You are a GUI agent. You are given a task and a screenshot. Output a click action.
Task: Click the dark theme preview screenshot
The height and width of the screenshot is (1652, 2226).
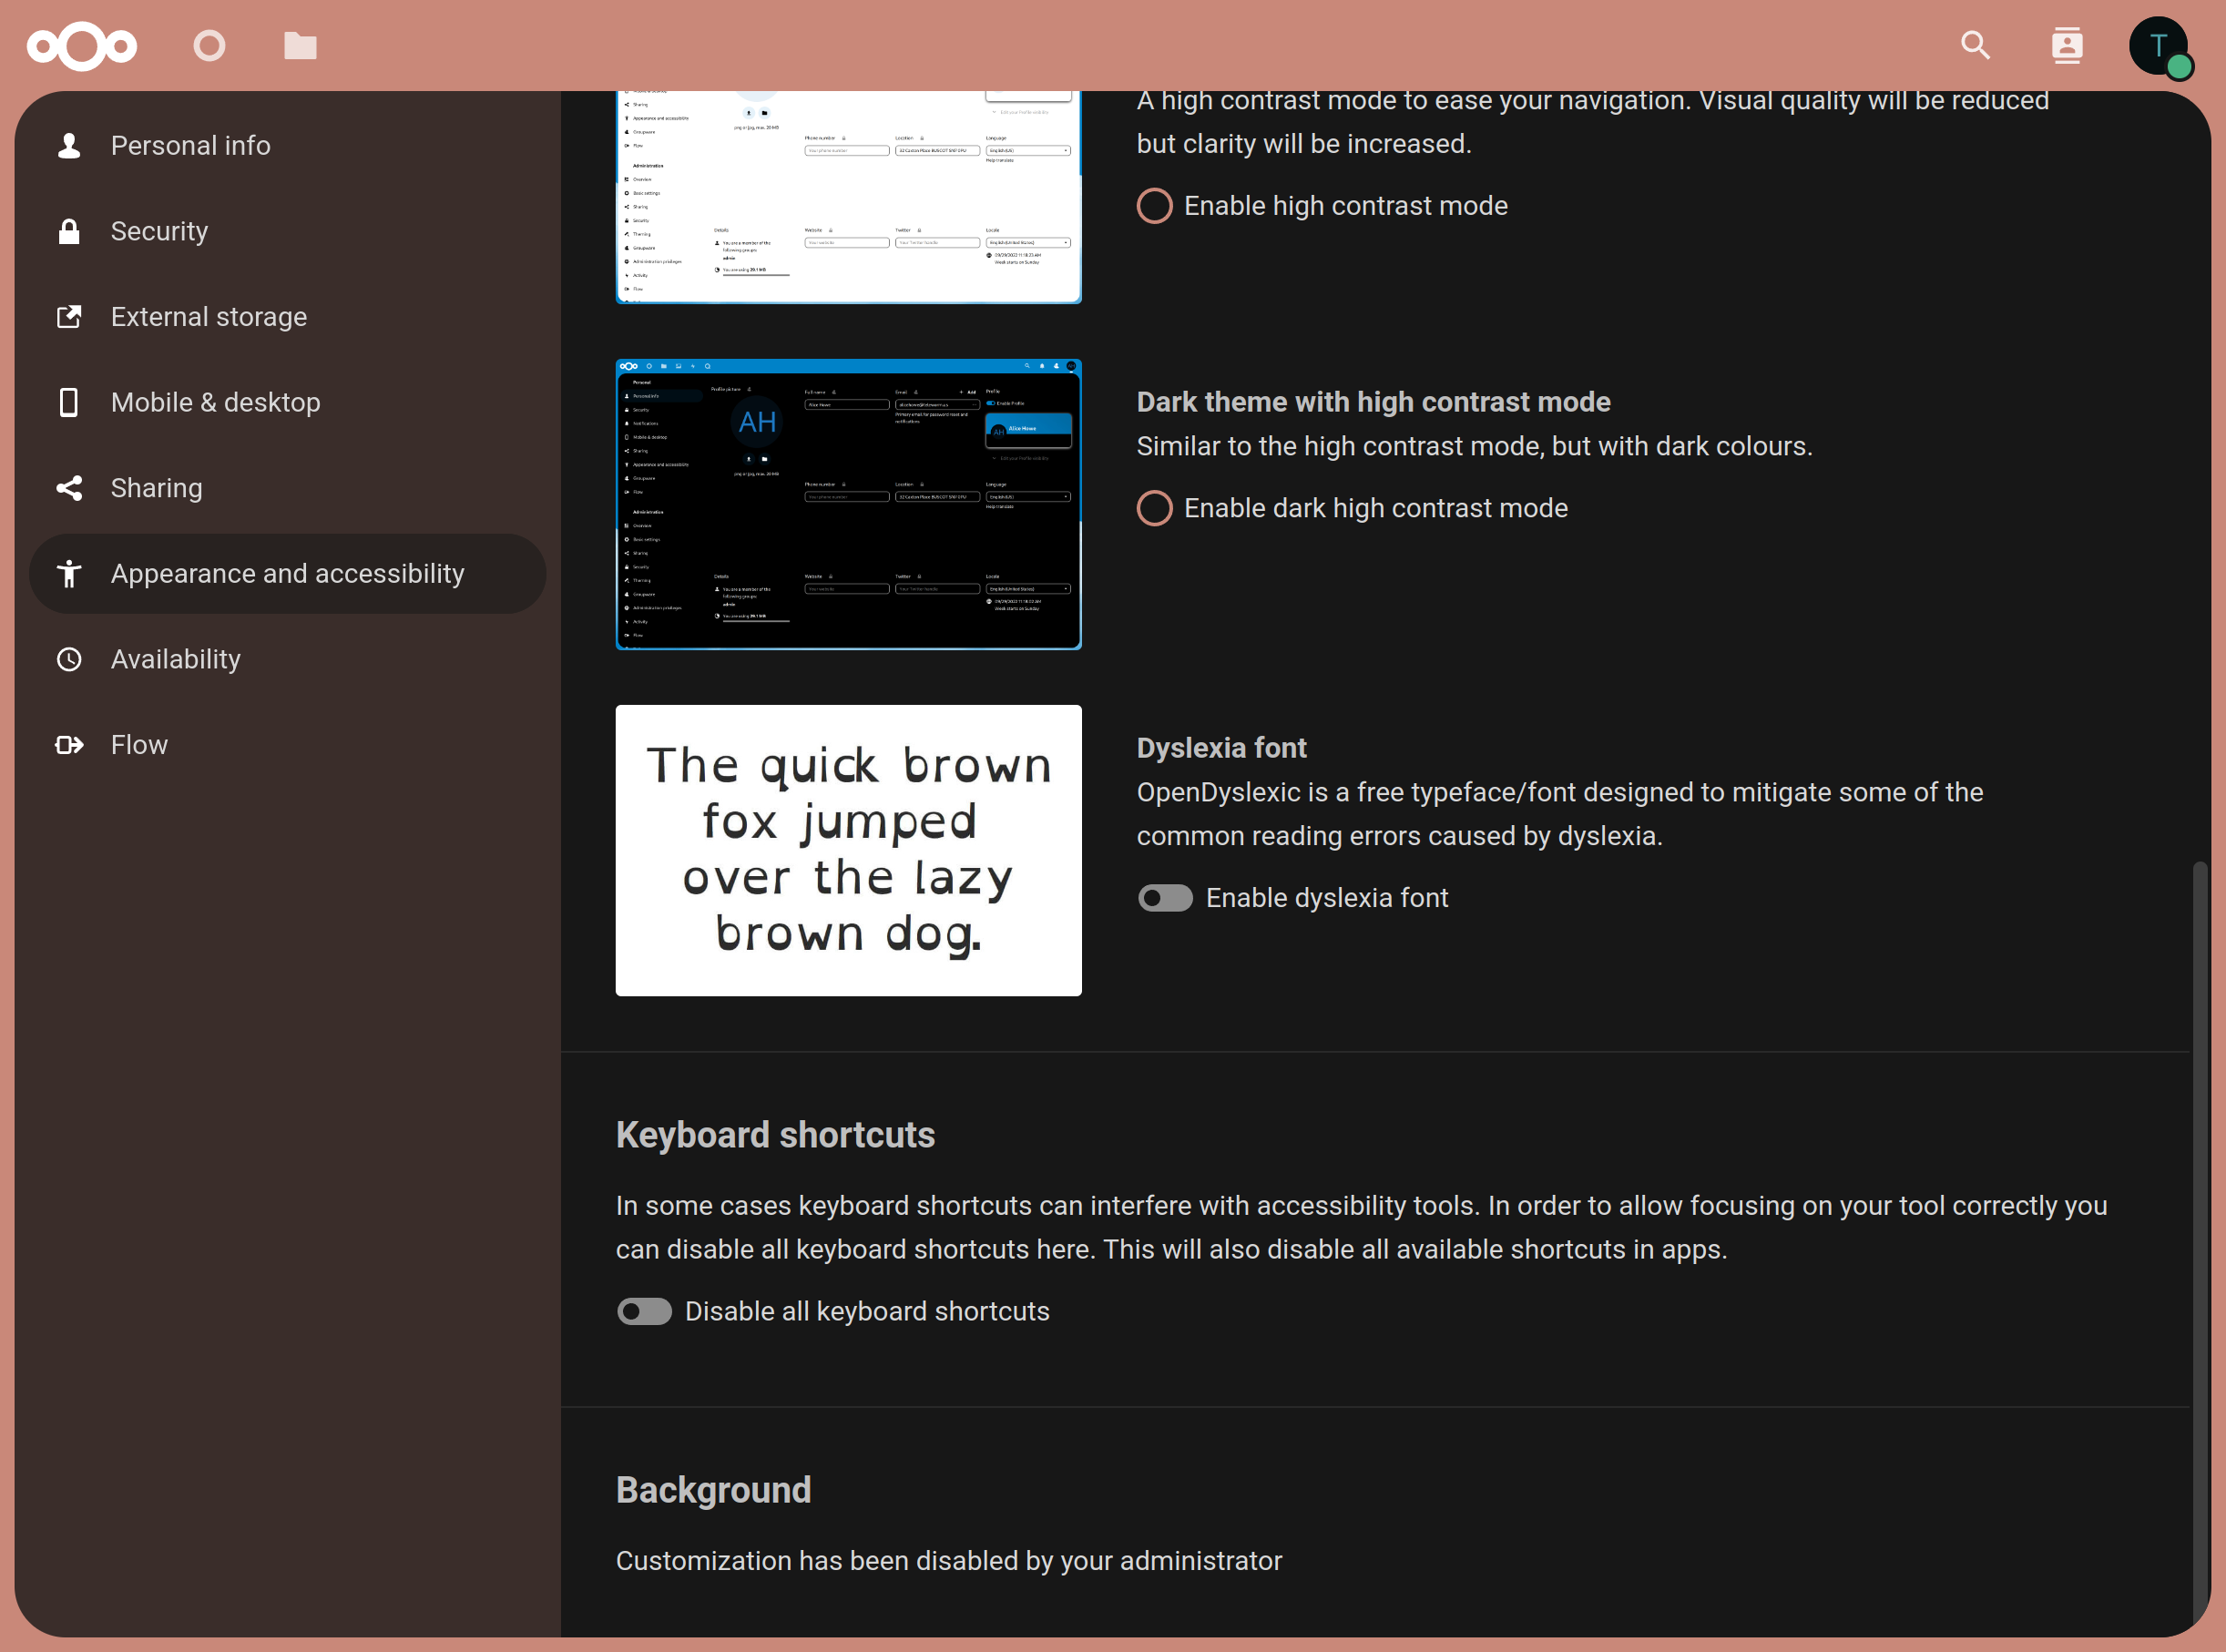pyautogui.click(x=848, y=505)
